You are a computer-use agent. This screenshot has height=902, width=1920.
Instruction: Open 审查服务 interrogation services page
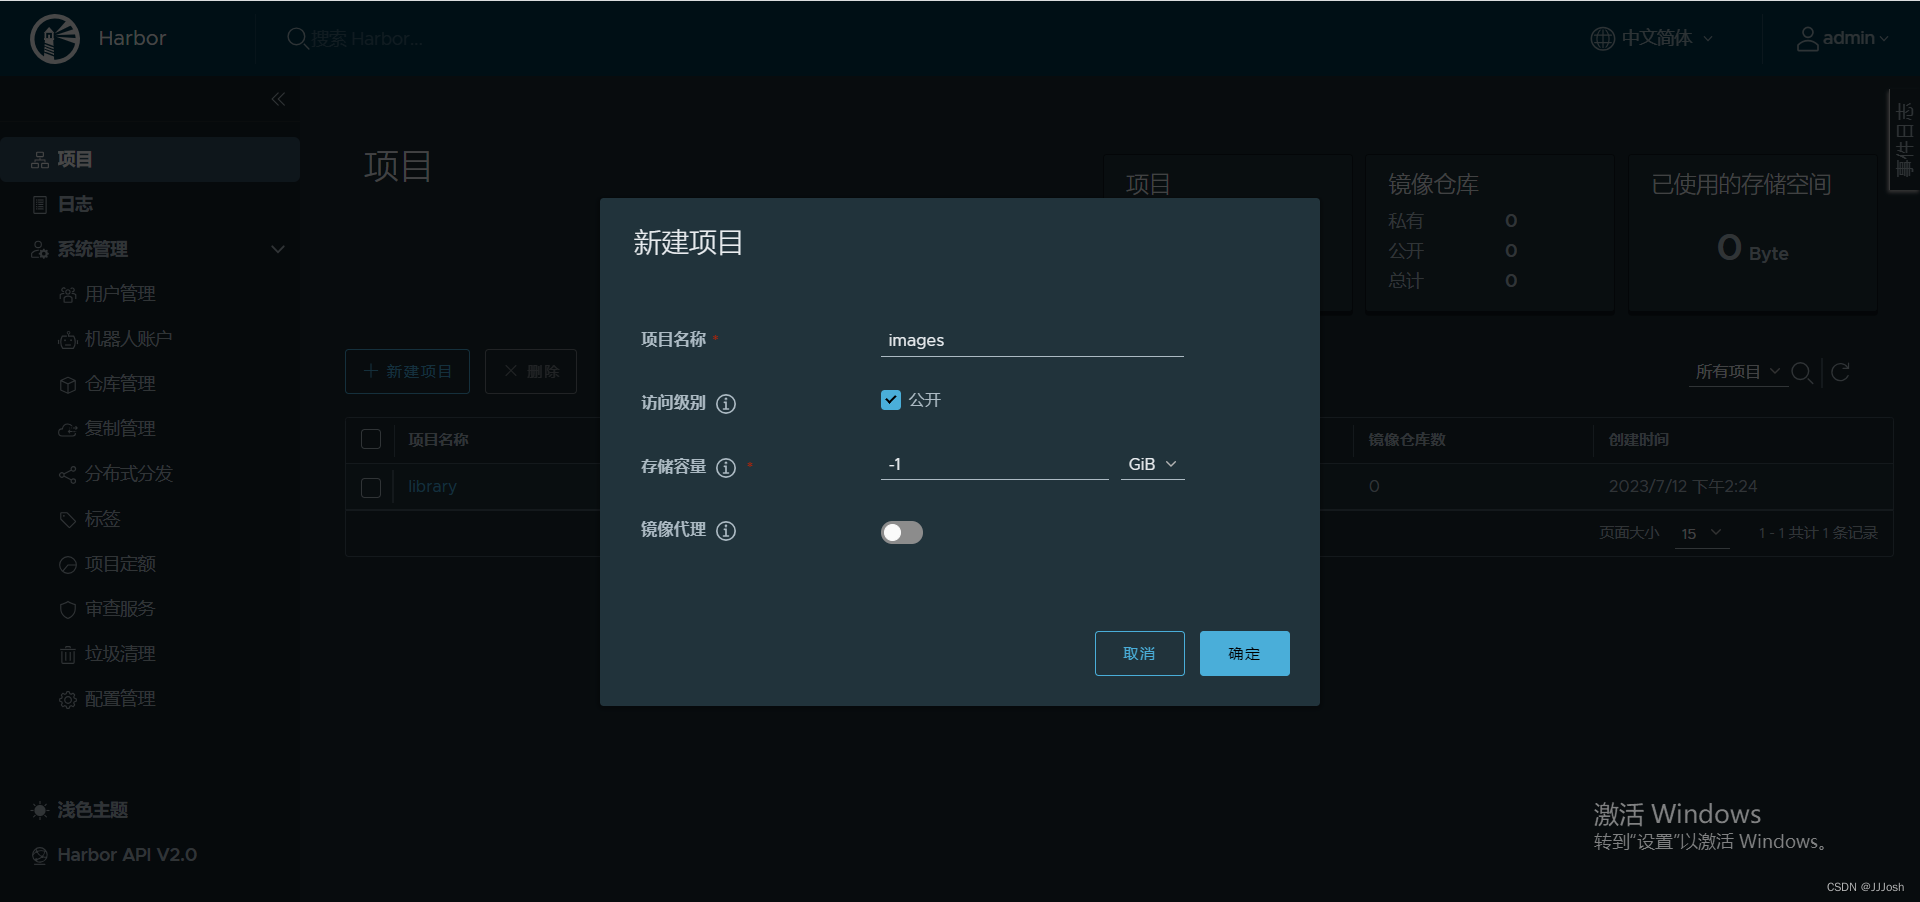tap(120, 609)
